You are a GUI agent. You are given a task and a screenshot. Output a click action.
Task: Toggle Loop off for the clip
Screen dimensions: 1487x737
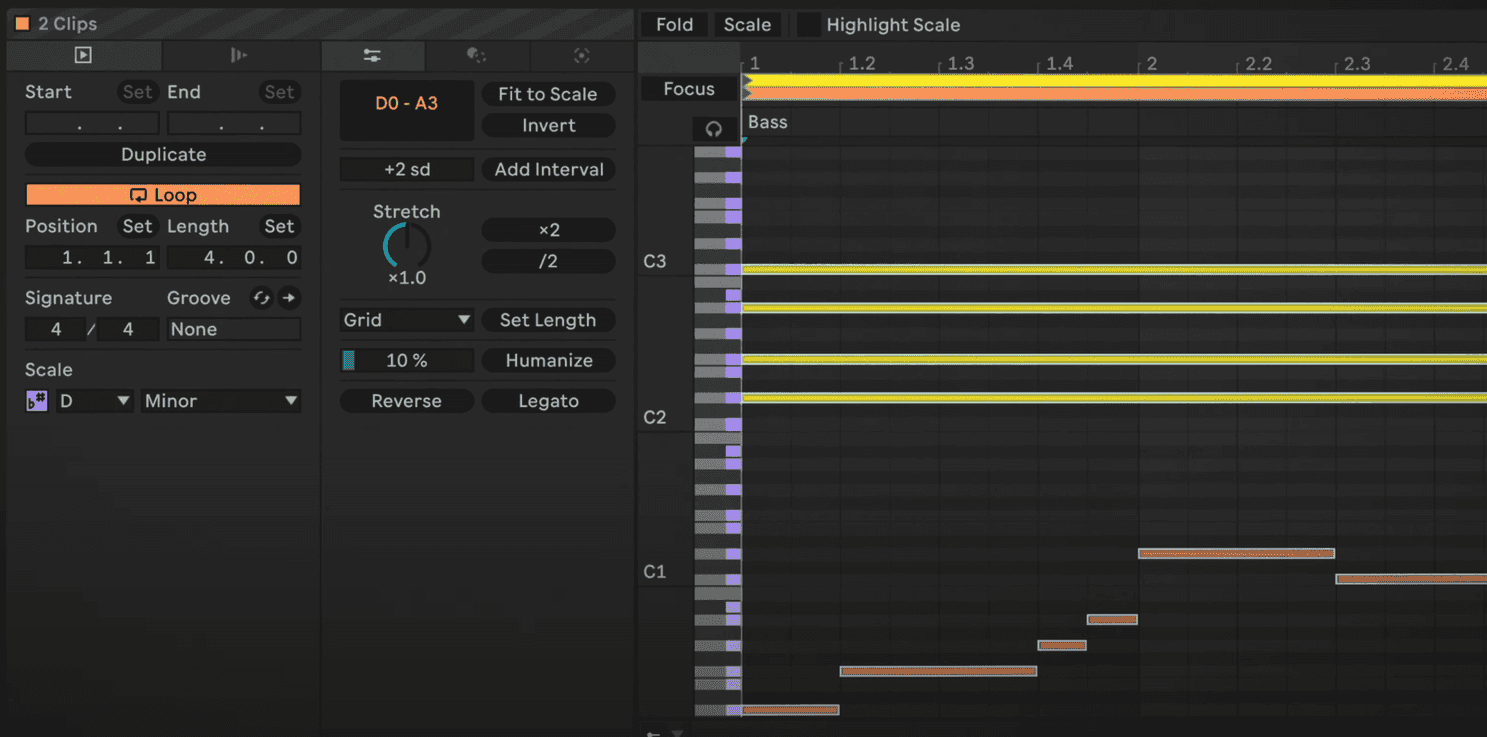pyautogui.click(x=162, y=194)
